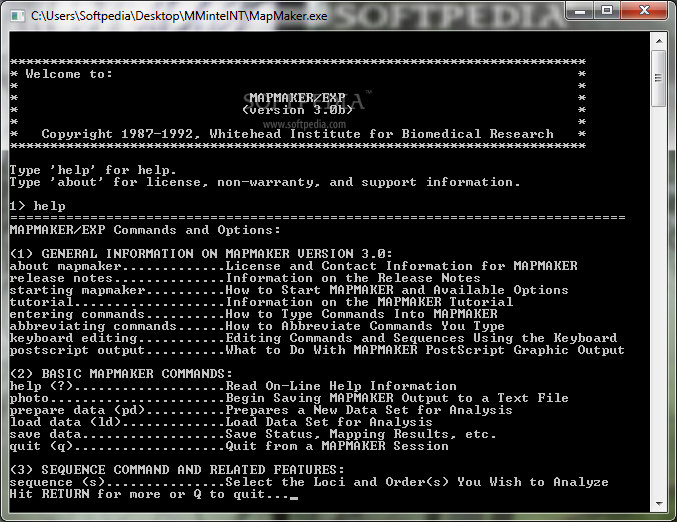Screen dimensions: 677x522
Task: Maximize the MapMaker.exe console window
Action: pyautogui.click(x=607, y=11)
